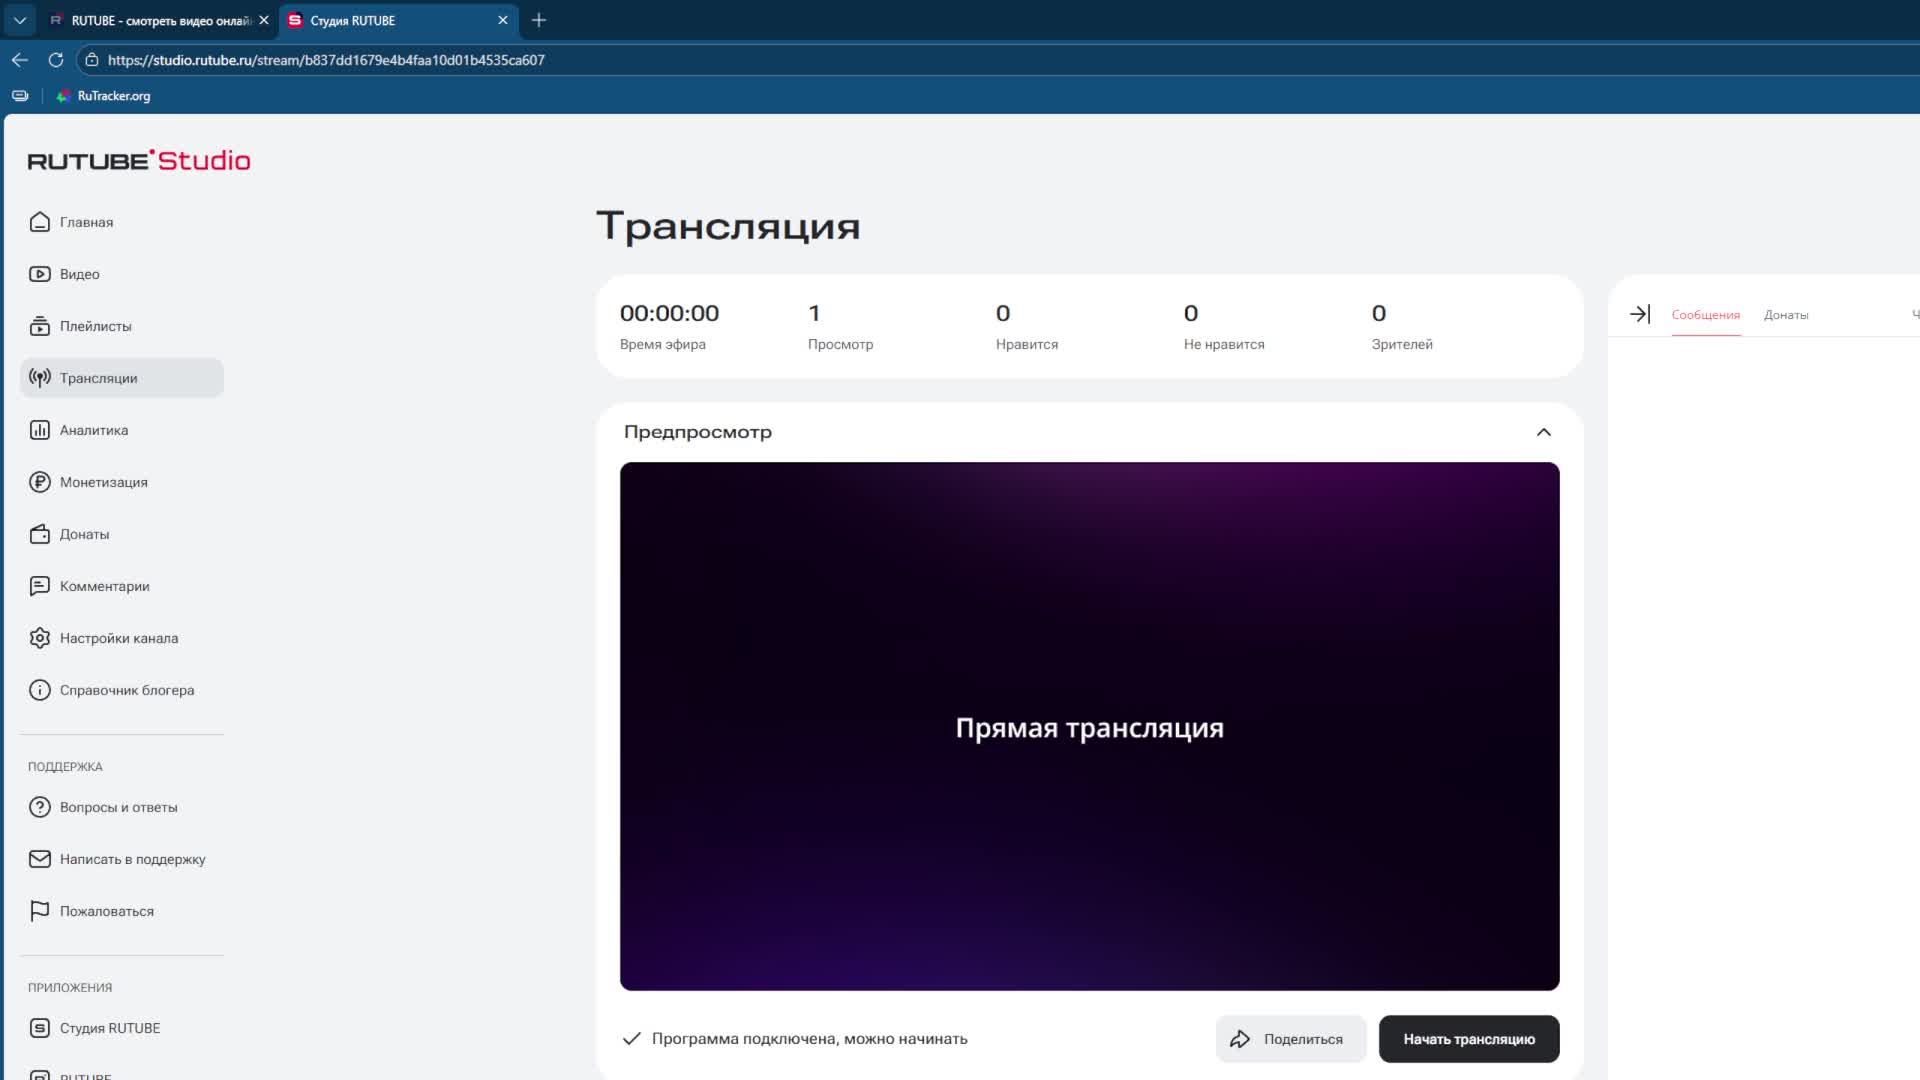
Task: Select the Трансляции broadcast icon
Action: tap(40, 378)
